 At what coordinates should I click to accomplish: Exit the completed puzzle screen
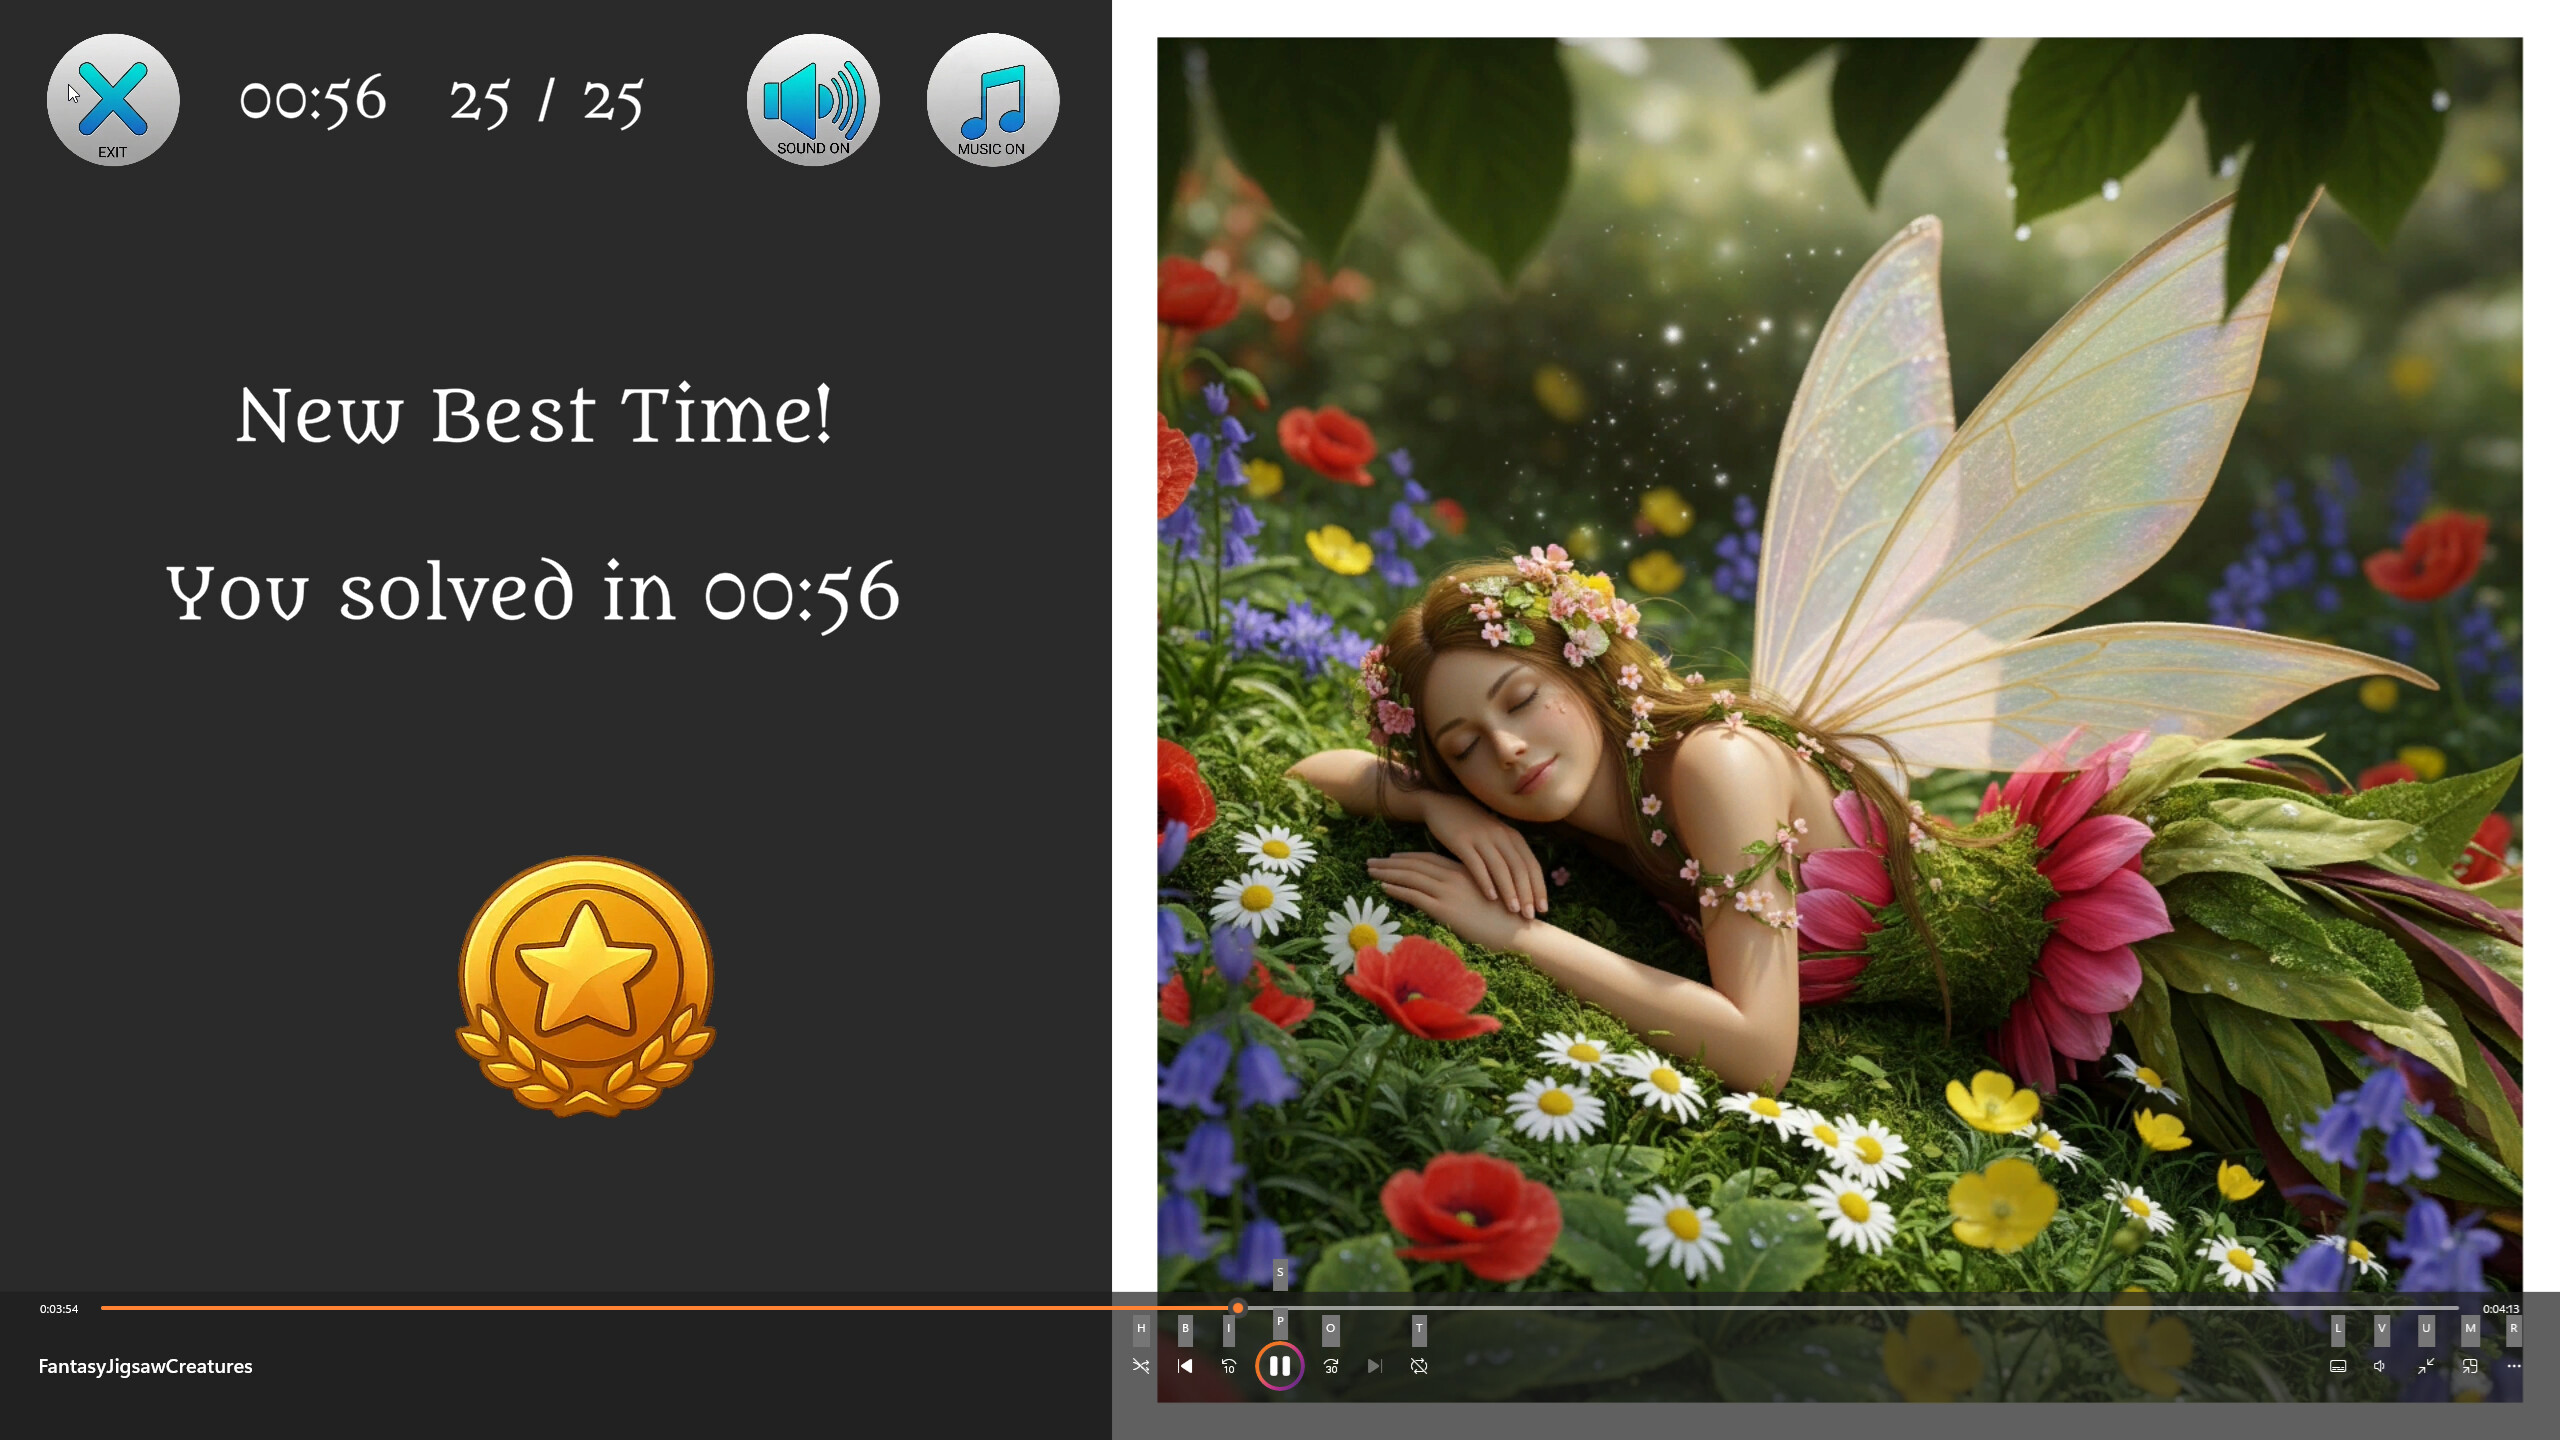click(112, 99)
